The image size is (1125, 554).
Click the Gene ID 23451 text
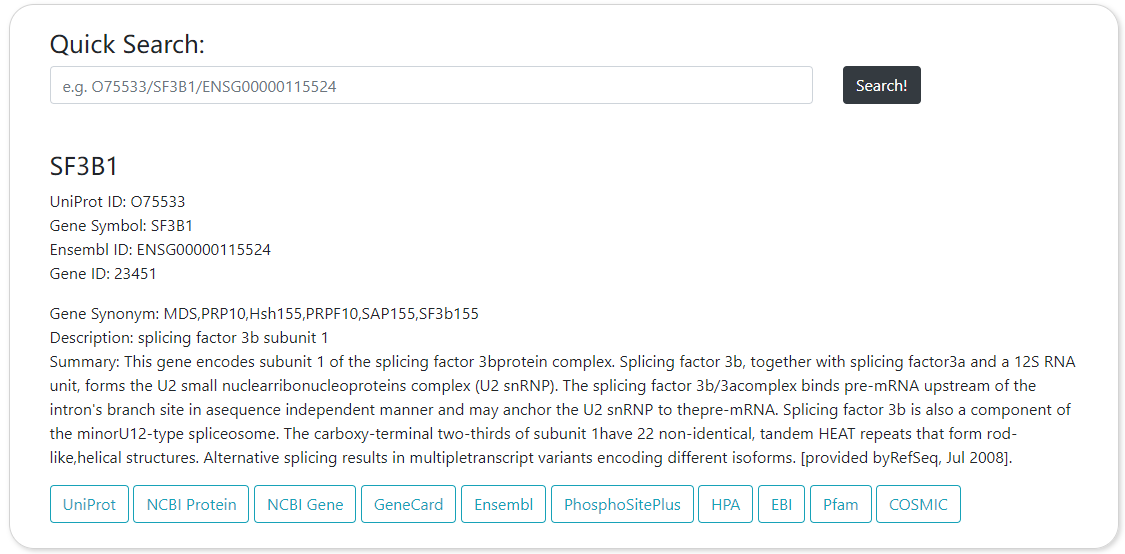pyautogui.click(x=103, y=274)
